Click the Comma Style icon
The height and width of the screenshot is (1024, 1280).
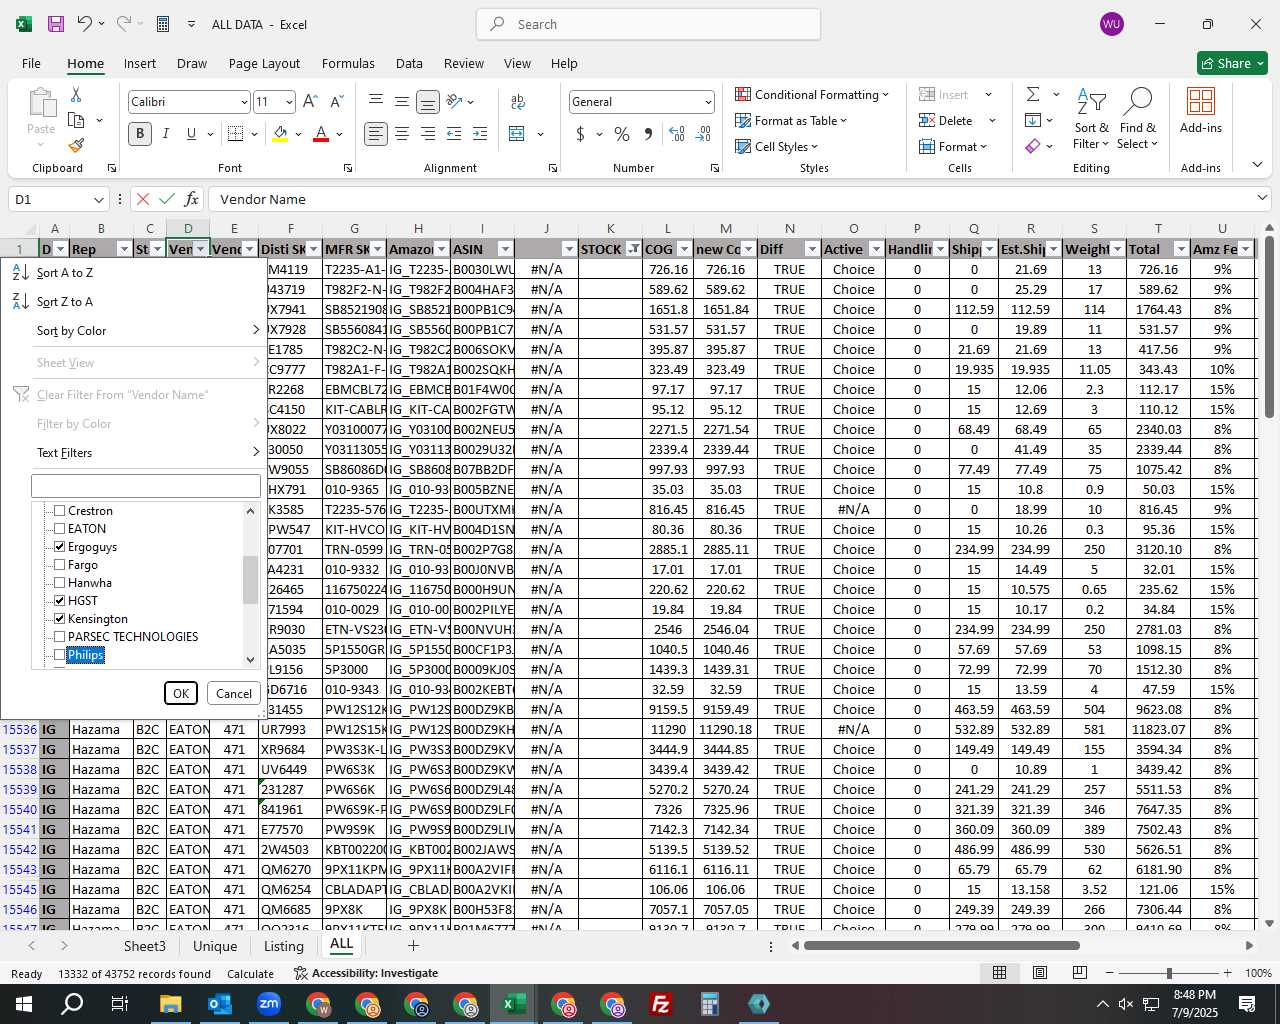(648, 134)
